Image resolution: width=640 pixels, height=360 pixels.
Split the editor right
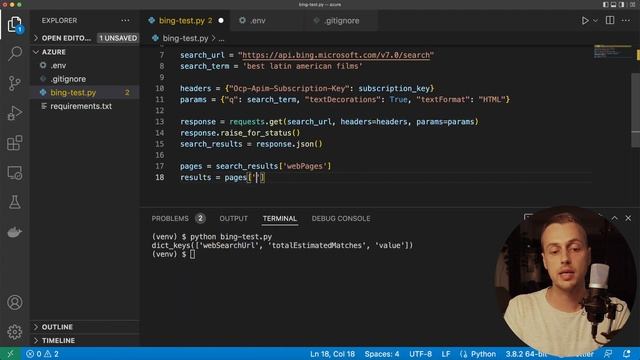click(610, 20)
